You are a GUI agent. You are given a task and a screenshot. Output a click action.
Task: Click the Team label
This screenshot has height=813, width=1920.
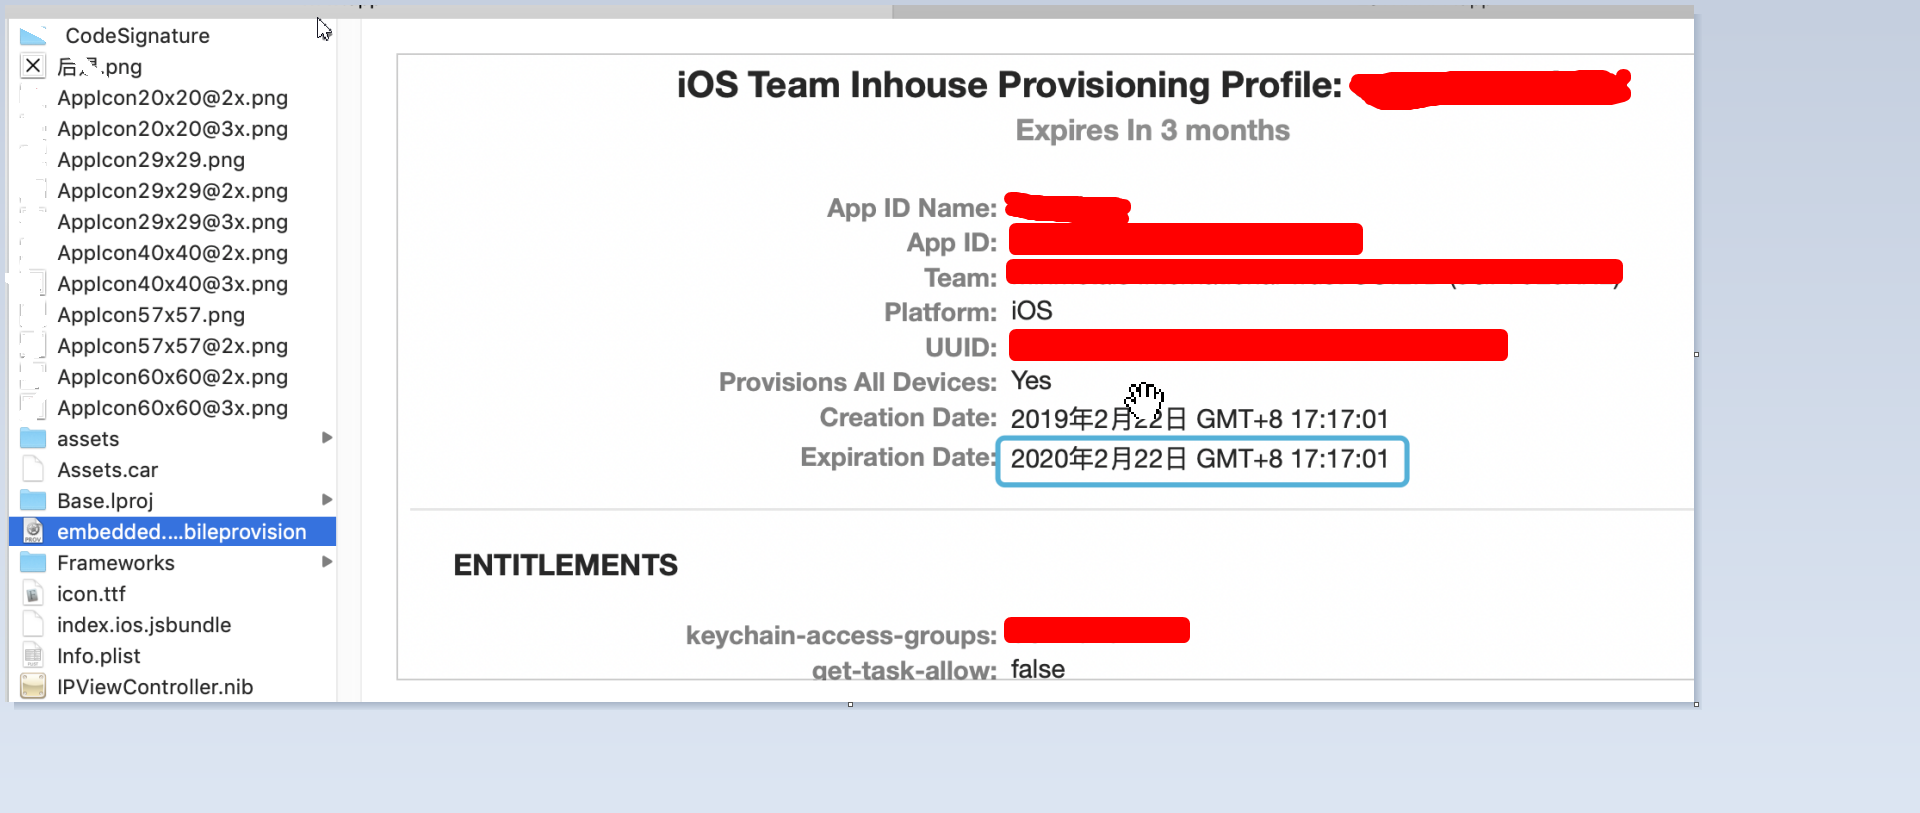(960, 278)
